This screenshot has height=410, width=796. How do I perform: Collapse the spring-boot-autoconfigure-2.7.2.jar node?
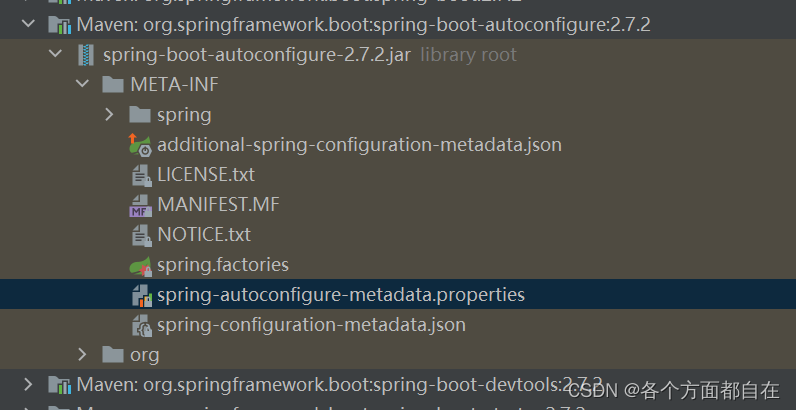55,54
